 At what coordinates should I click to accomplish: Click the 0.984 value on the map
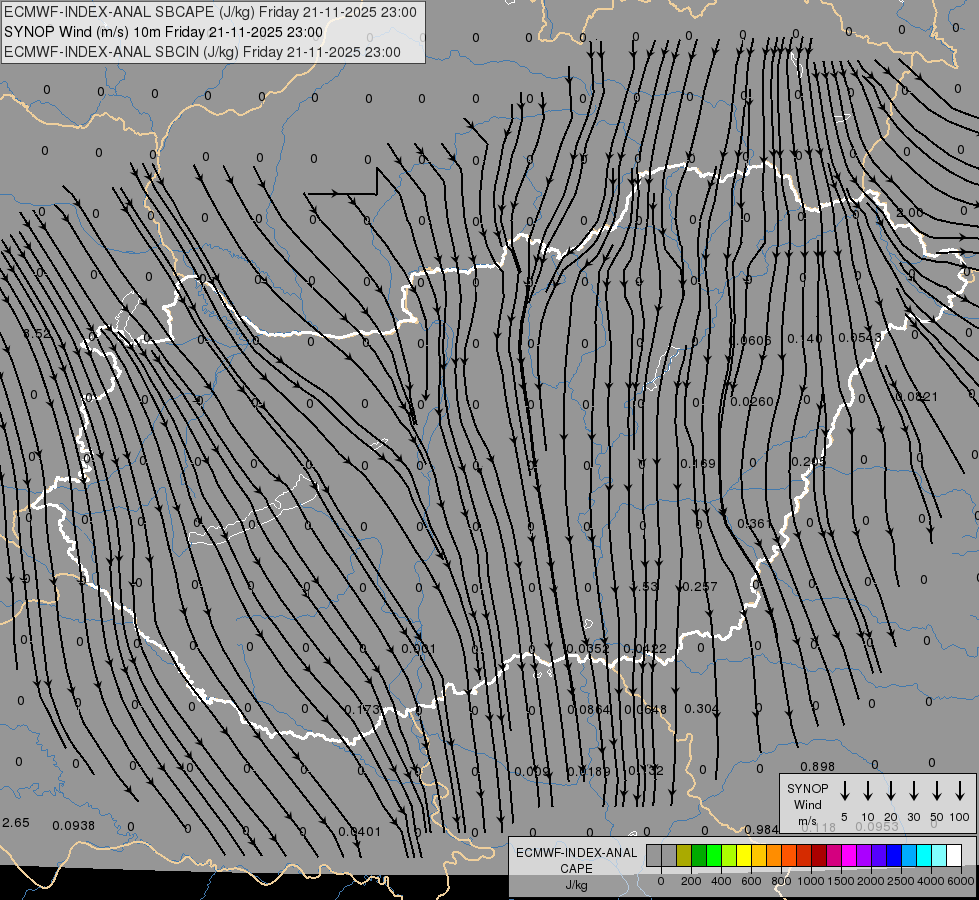762,829
